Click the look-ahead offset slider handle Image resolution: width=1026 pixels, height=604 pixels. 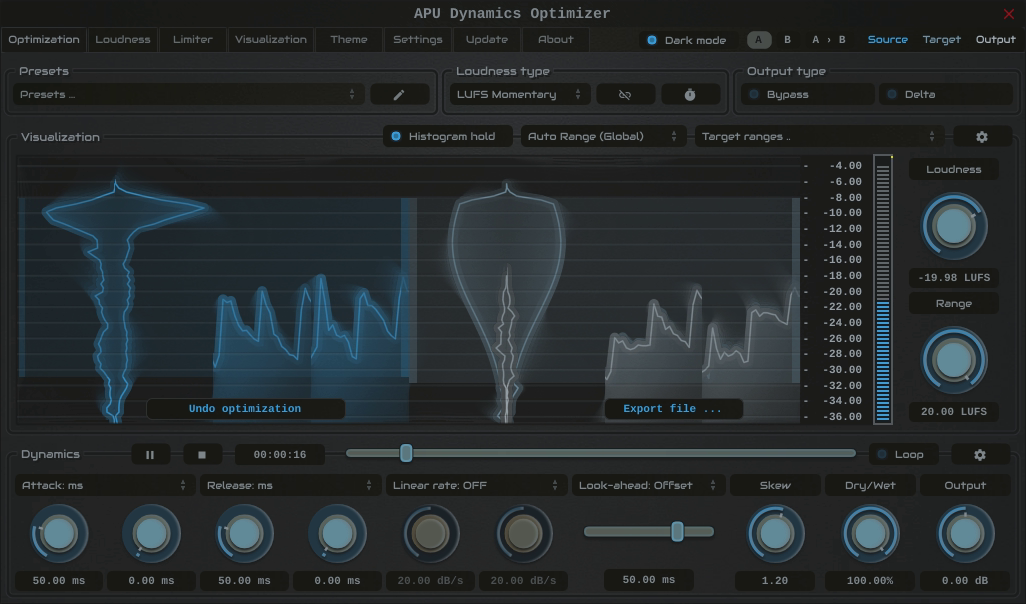point(678,531)
